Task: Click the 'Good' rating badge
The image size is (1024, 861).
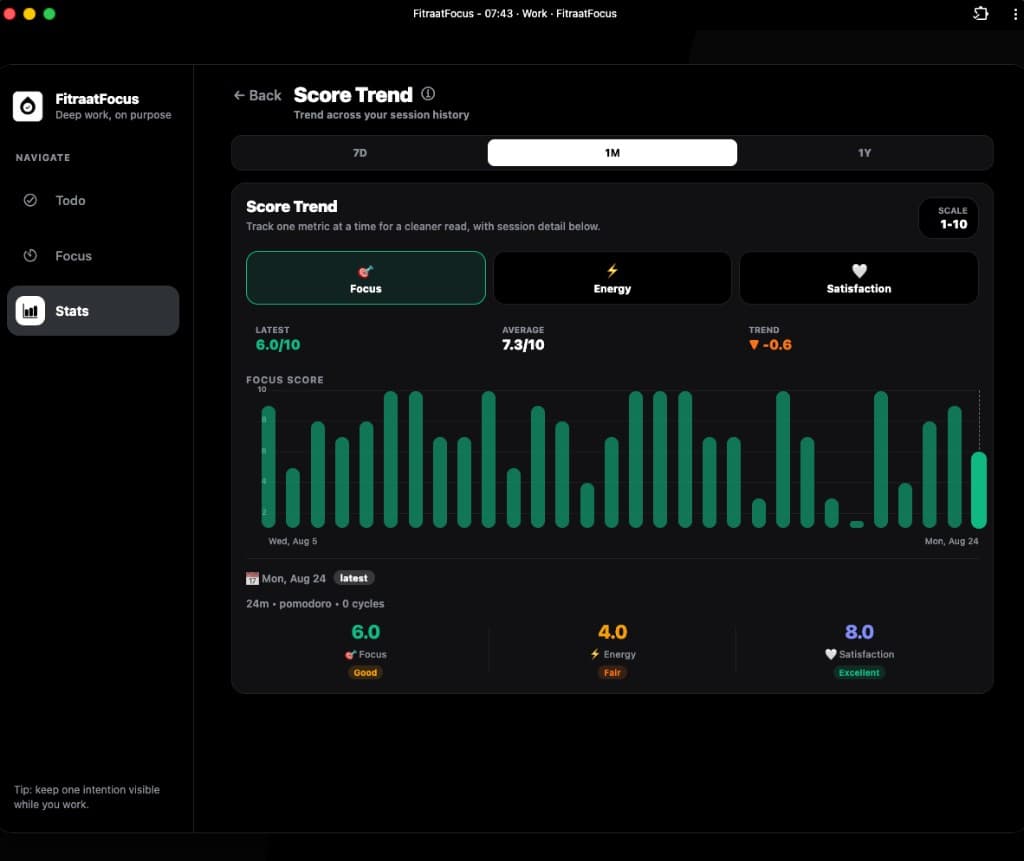Action: 365,673
